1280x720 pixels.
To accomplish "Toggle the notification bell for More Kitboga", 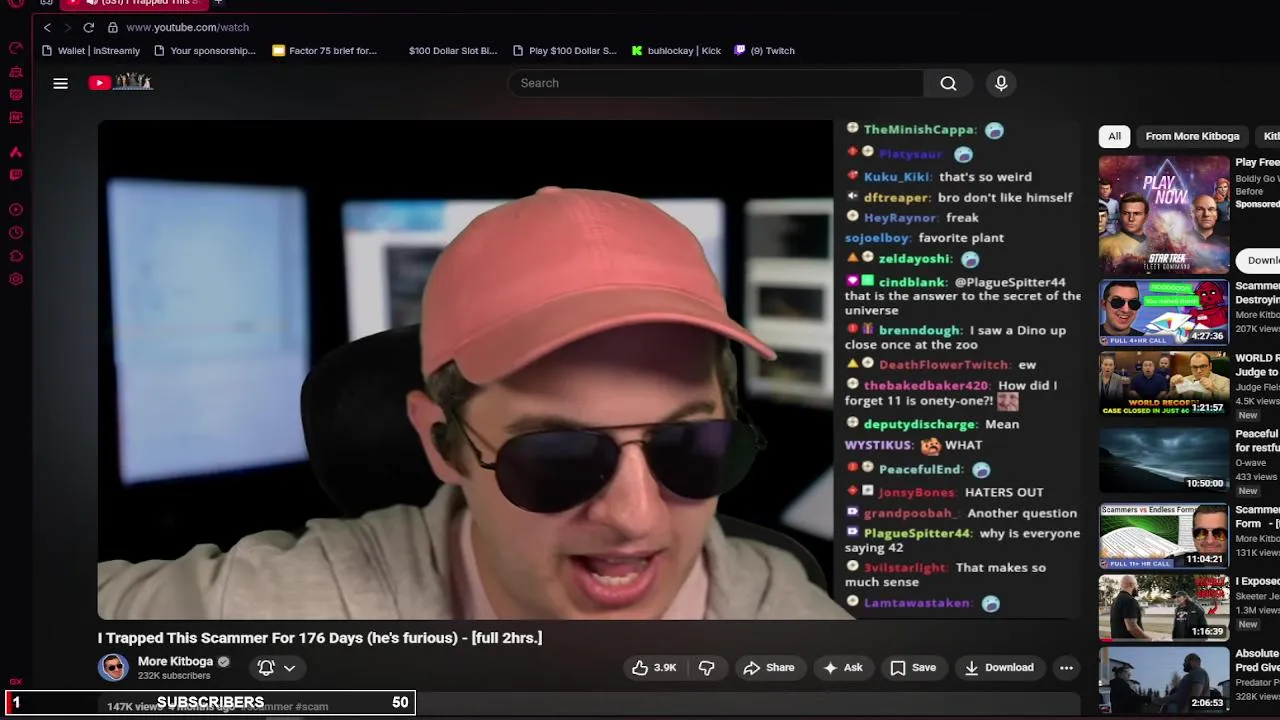I will click(x=266, y=667).
